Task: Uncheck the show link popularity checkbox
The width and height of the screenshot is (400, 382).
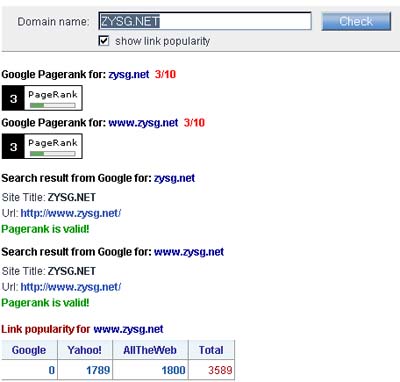Action: click(x=104, y=41)
